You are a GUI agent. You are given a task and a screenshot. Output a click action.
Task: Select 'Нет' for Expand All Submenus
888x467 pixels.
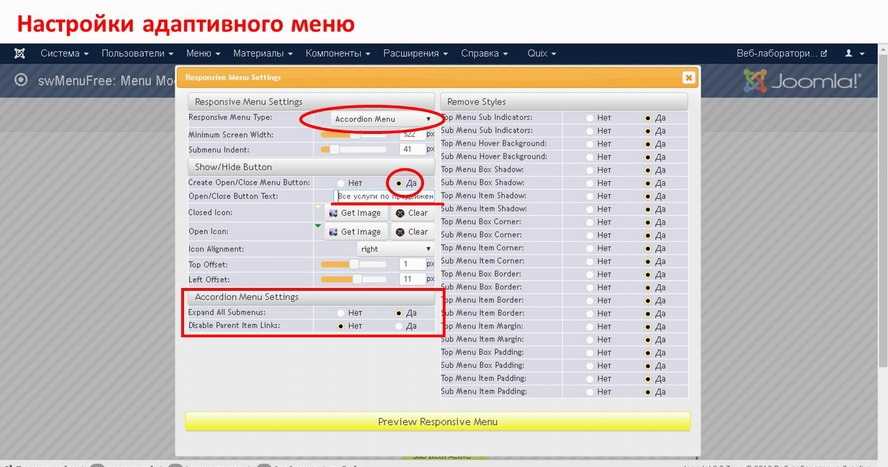(x=342, y=313)
